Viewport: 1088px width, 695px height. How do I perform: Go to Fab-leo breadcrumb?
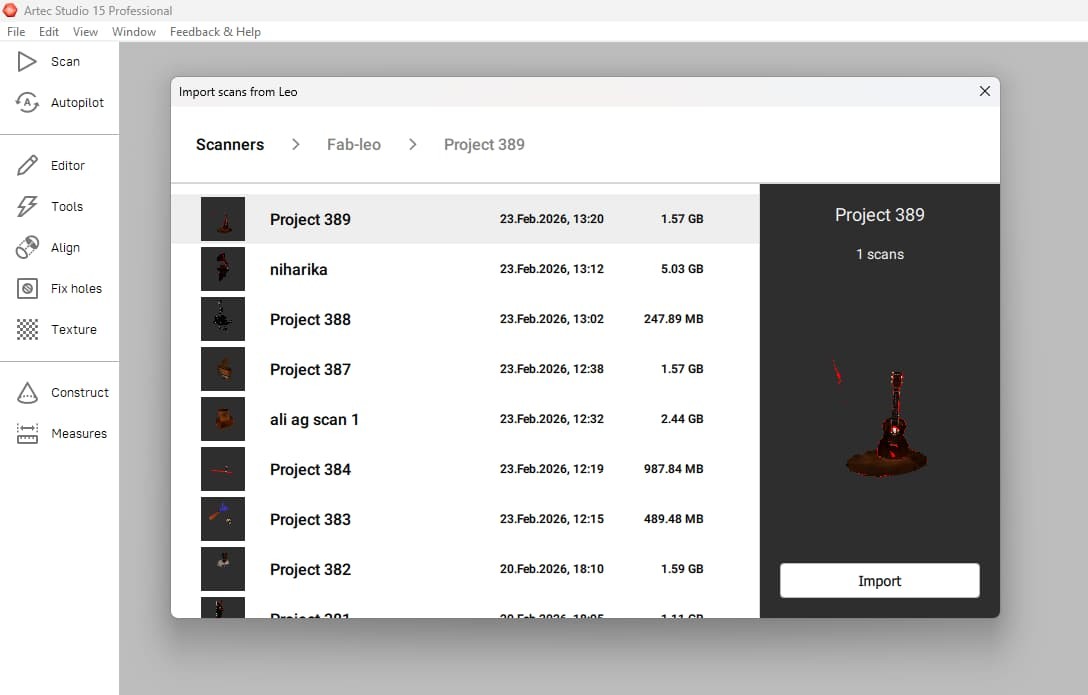(353, 144)
